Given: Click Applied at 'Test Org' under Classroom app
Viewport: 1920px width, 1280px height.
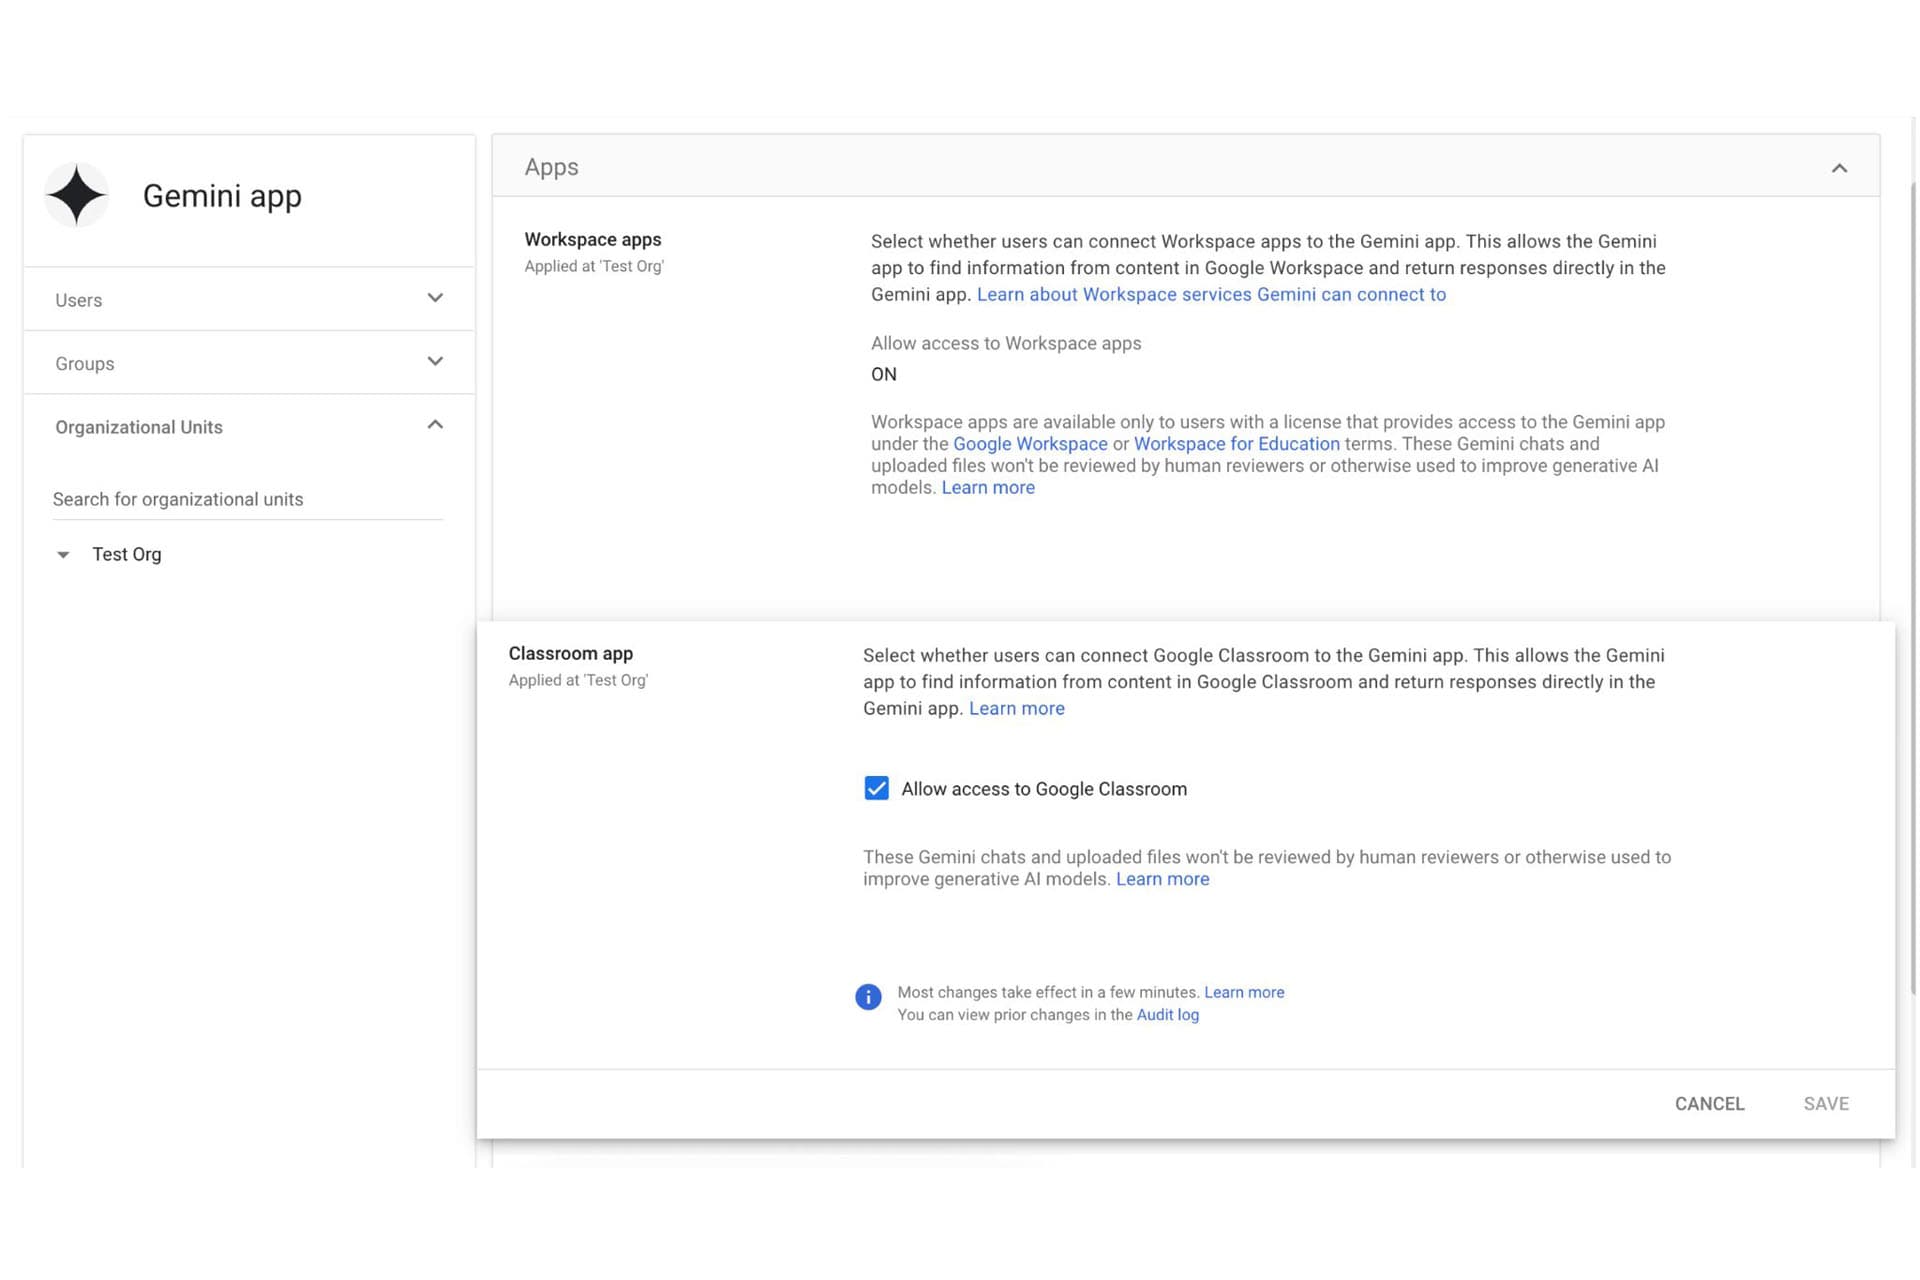Looking at the screenshot, I should (578, 680).
